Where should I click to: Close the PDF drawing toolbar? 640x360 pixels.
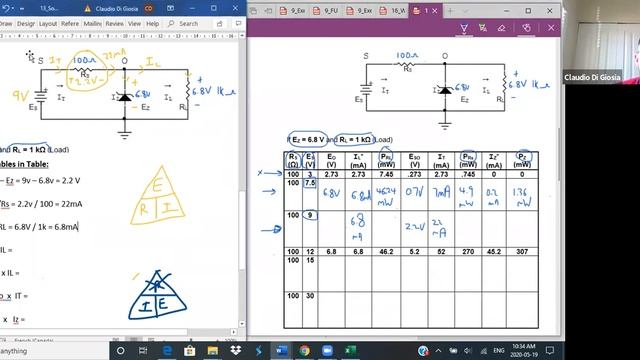[551, 28]
